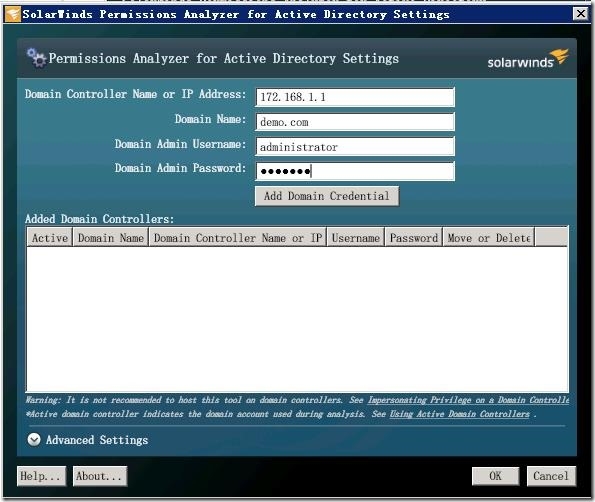Click the Domain Admin Password label
Viewport: 595px width, 502px height.
click(x=180, y=168)
